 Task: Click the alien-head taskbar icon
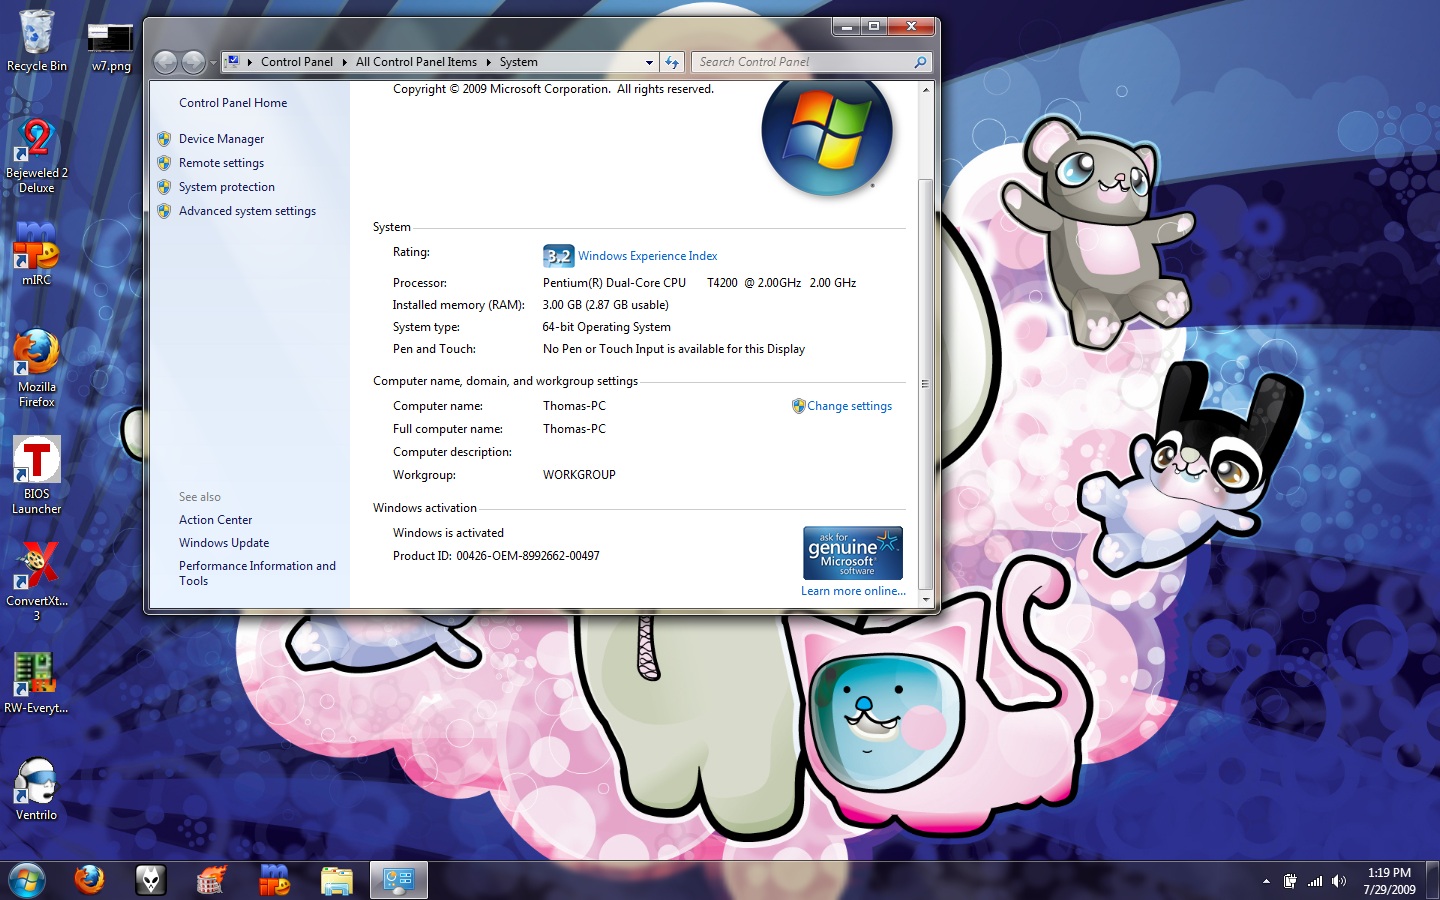(x=150, y=880)
